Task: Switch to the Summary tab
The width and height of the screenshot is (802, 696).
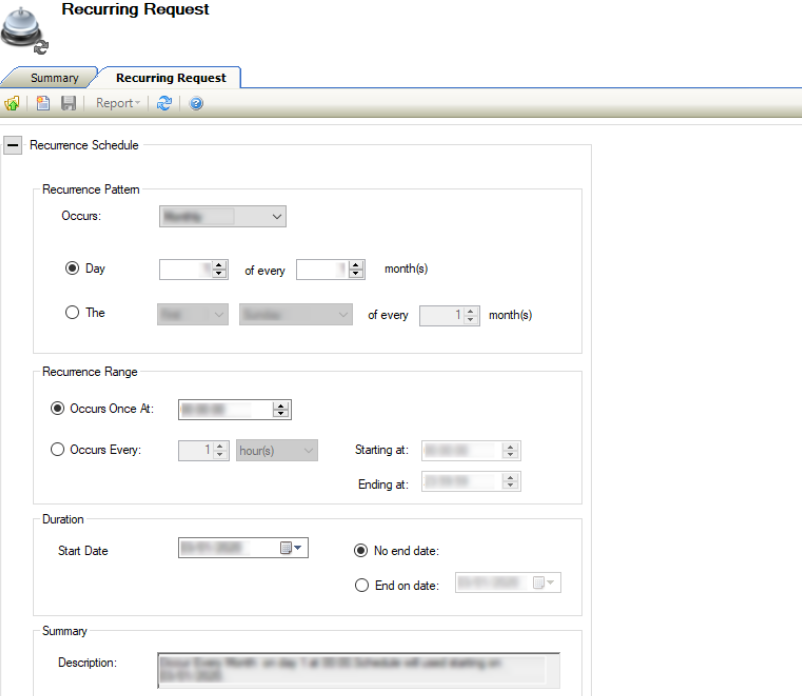Action: point(54,78)
